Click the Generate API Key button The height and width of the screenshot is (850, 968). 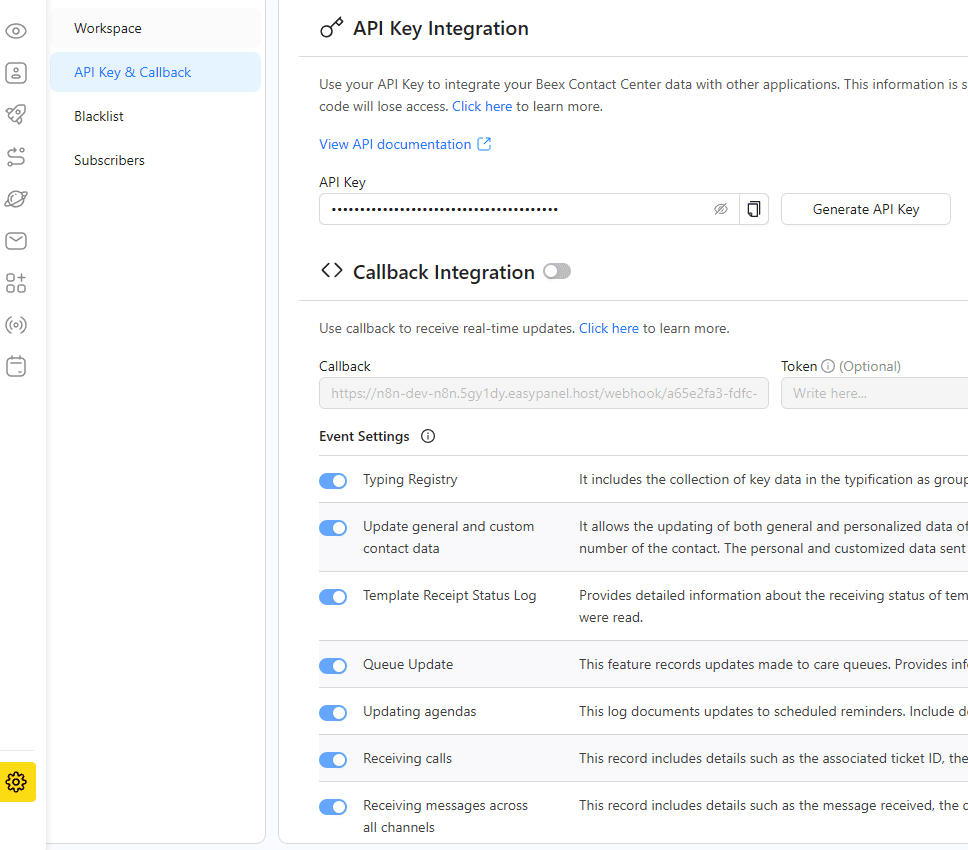pyautogui.click(x=865, y=209)
